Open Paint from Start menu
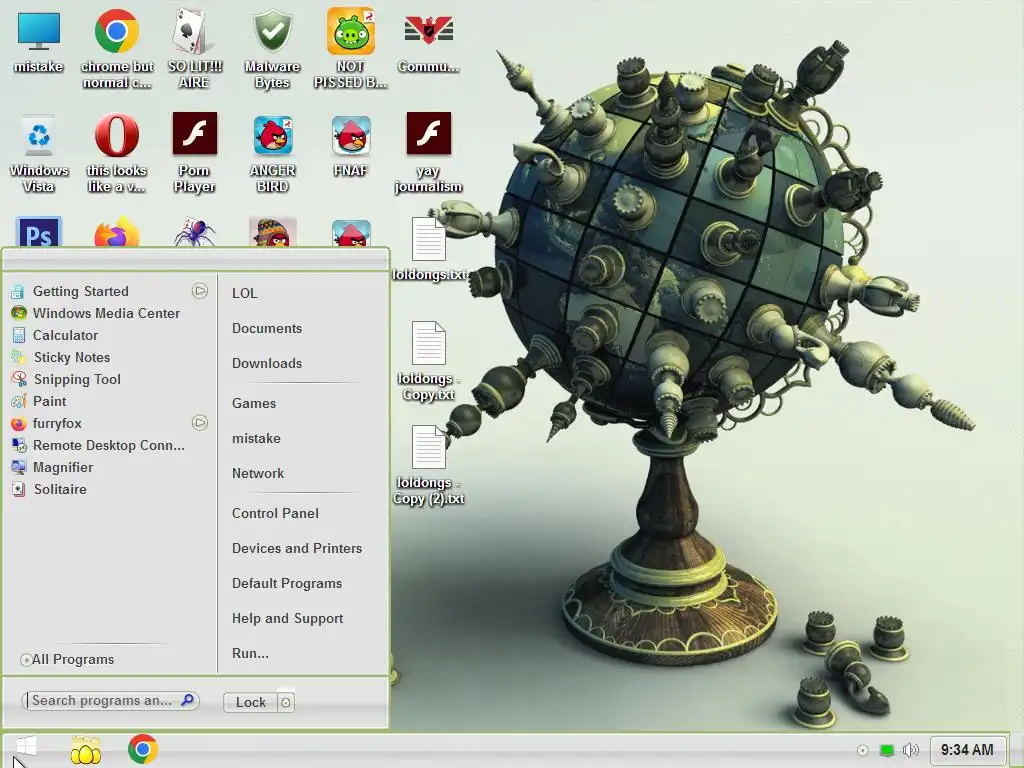The width and height of the screenshot is (1024, 768). 110,401
